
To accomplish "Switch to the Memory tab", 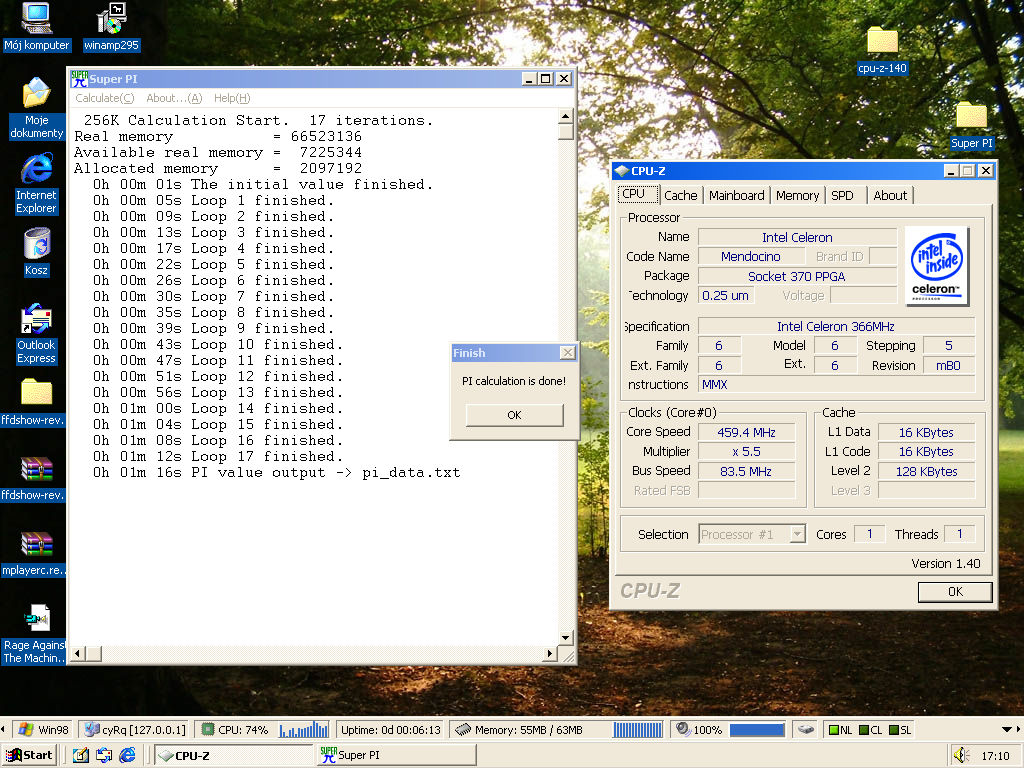I will (x=797, y=195).
